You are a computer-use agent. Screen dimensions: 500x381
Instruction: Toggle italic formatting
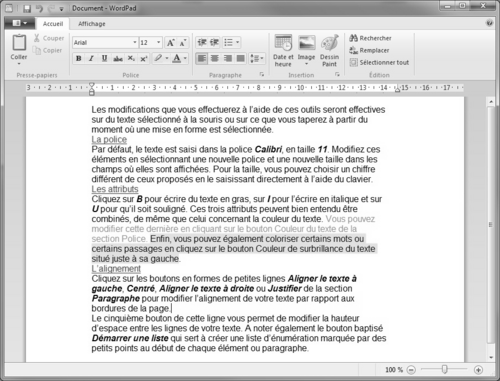(91, 59)
